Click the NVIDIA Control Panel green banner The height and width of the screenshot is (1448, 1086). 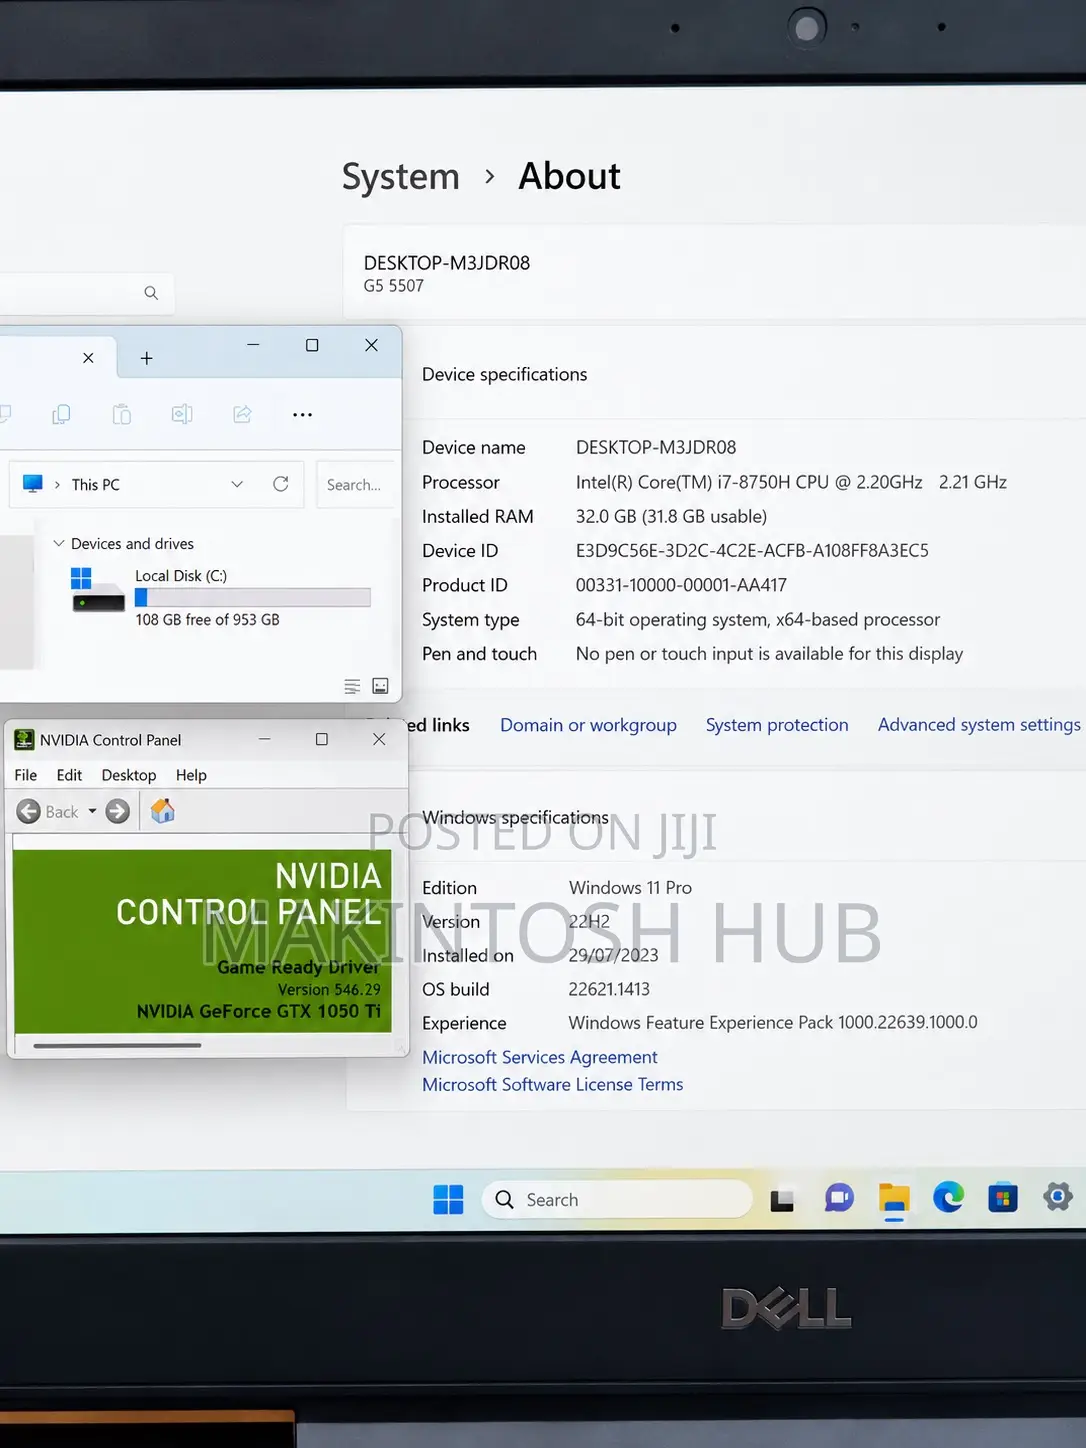pos(202,941)
